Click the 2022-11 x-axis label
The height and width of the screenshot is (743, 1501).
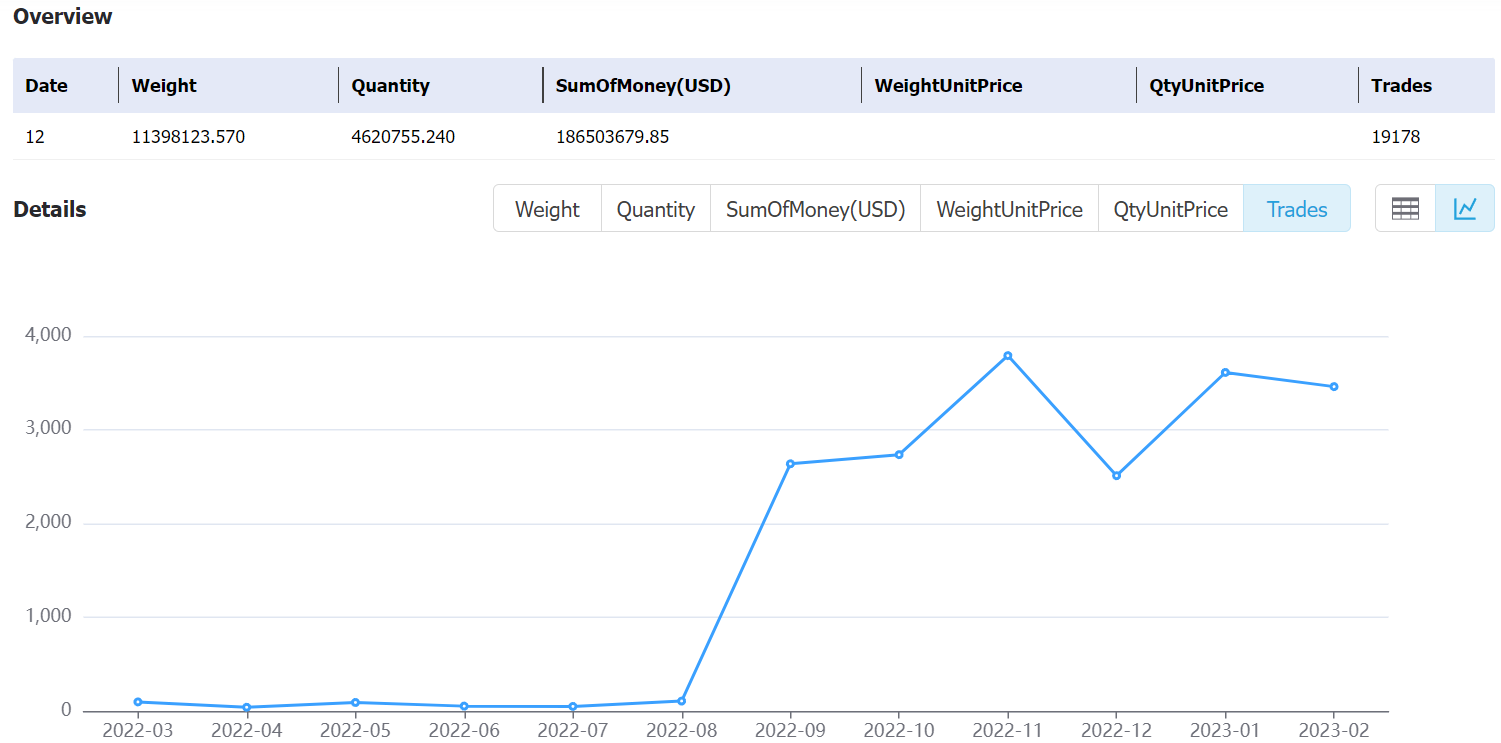[1008, 731]
